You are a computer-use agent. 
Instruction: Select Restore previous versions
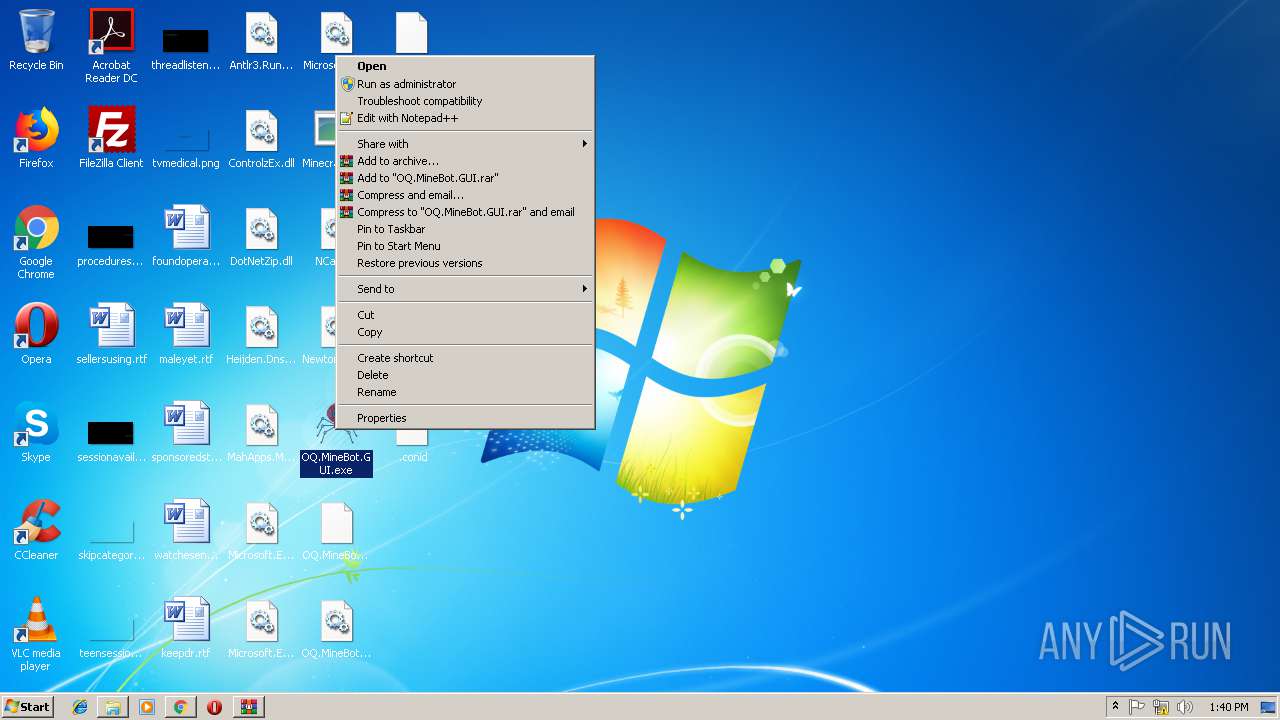[465, 263]
